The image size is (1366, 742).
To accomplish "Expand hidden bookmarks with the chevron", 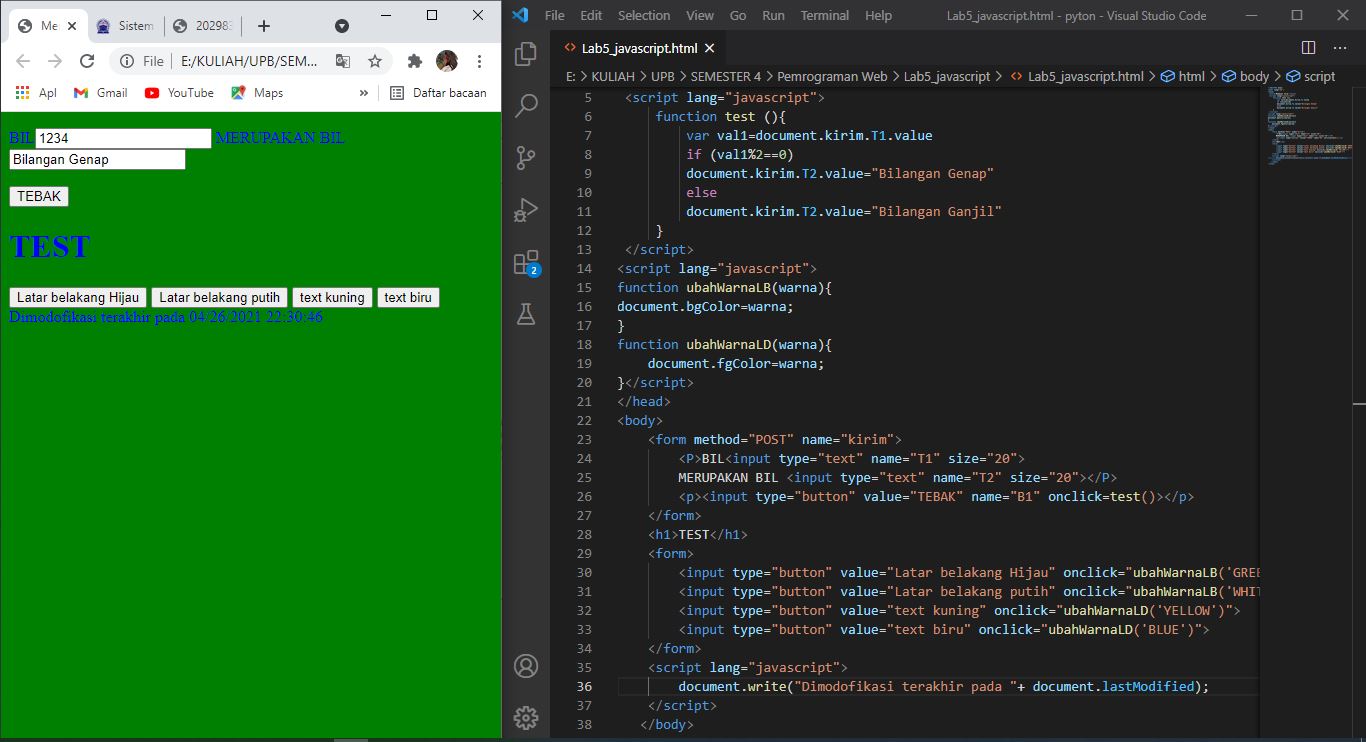I will click(362, 91).
